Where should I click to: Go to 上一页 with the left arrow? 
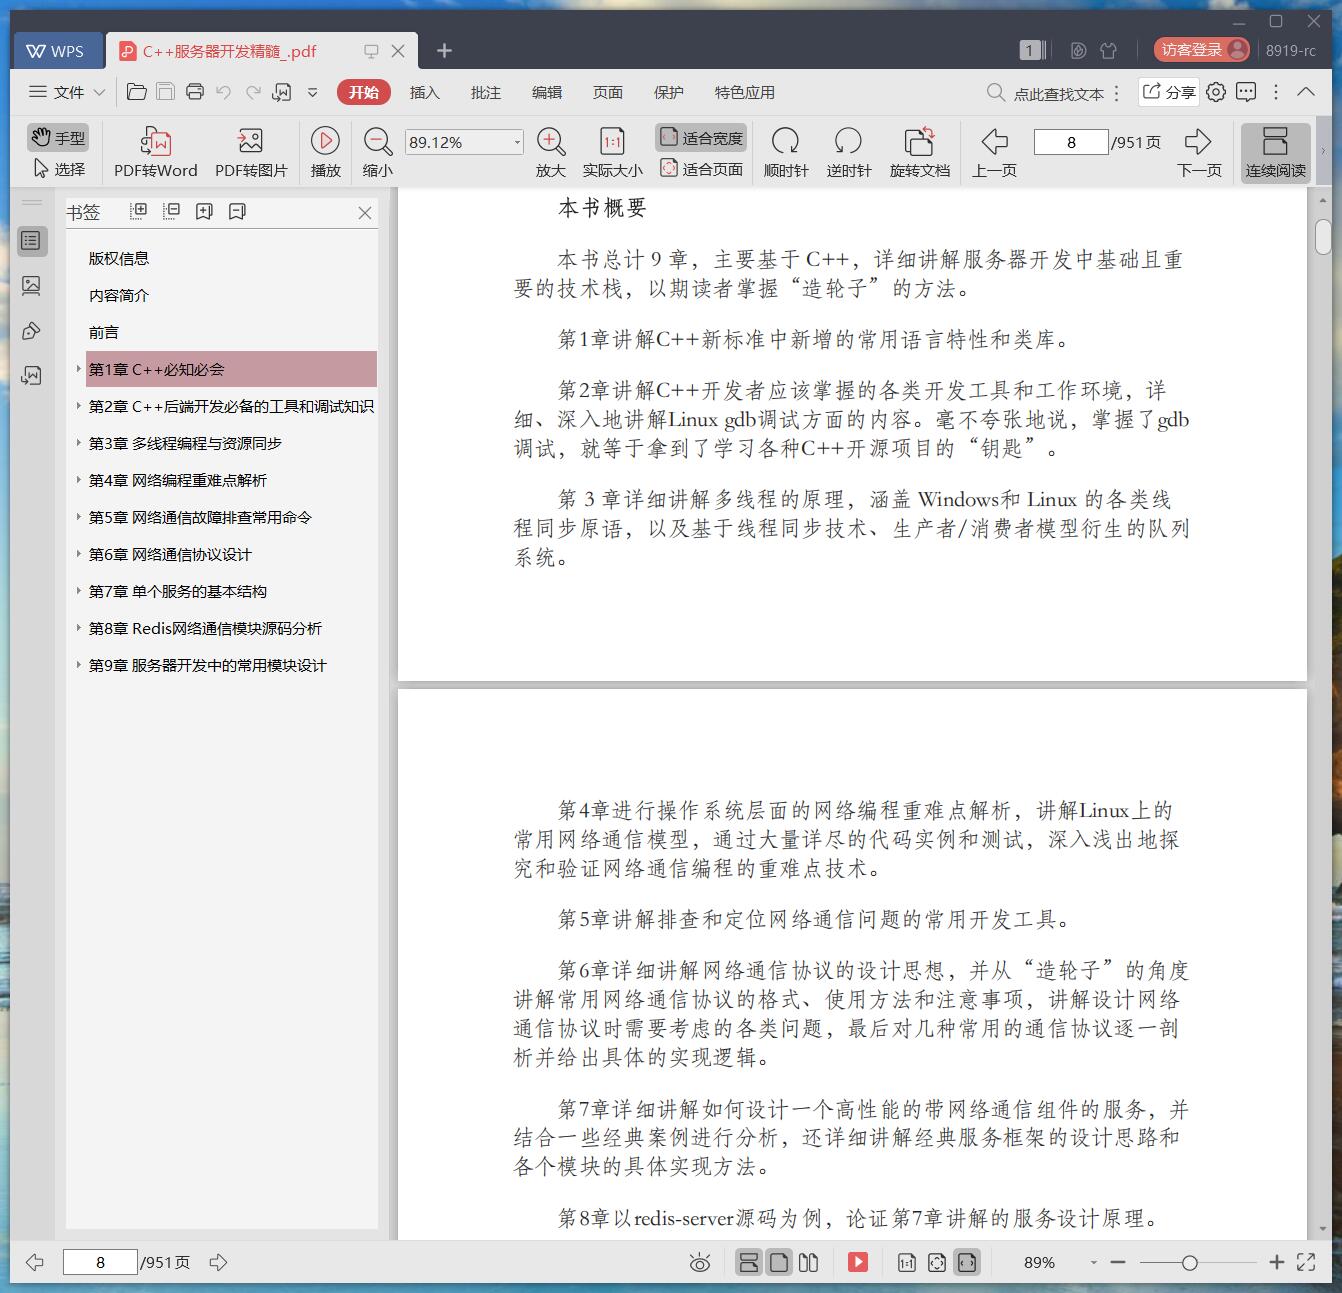point(994,152)
